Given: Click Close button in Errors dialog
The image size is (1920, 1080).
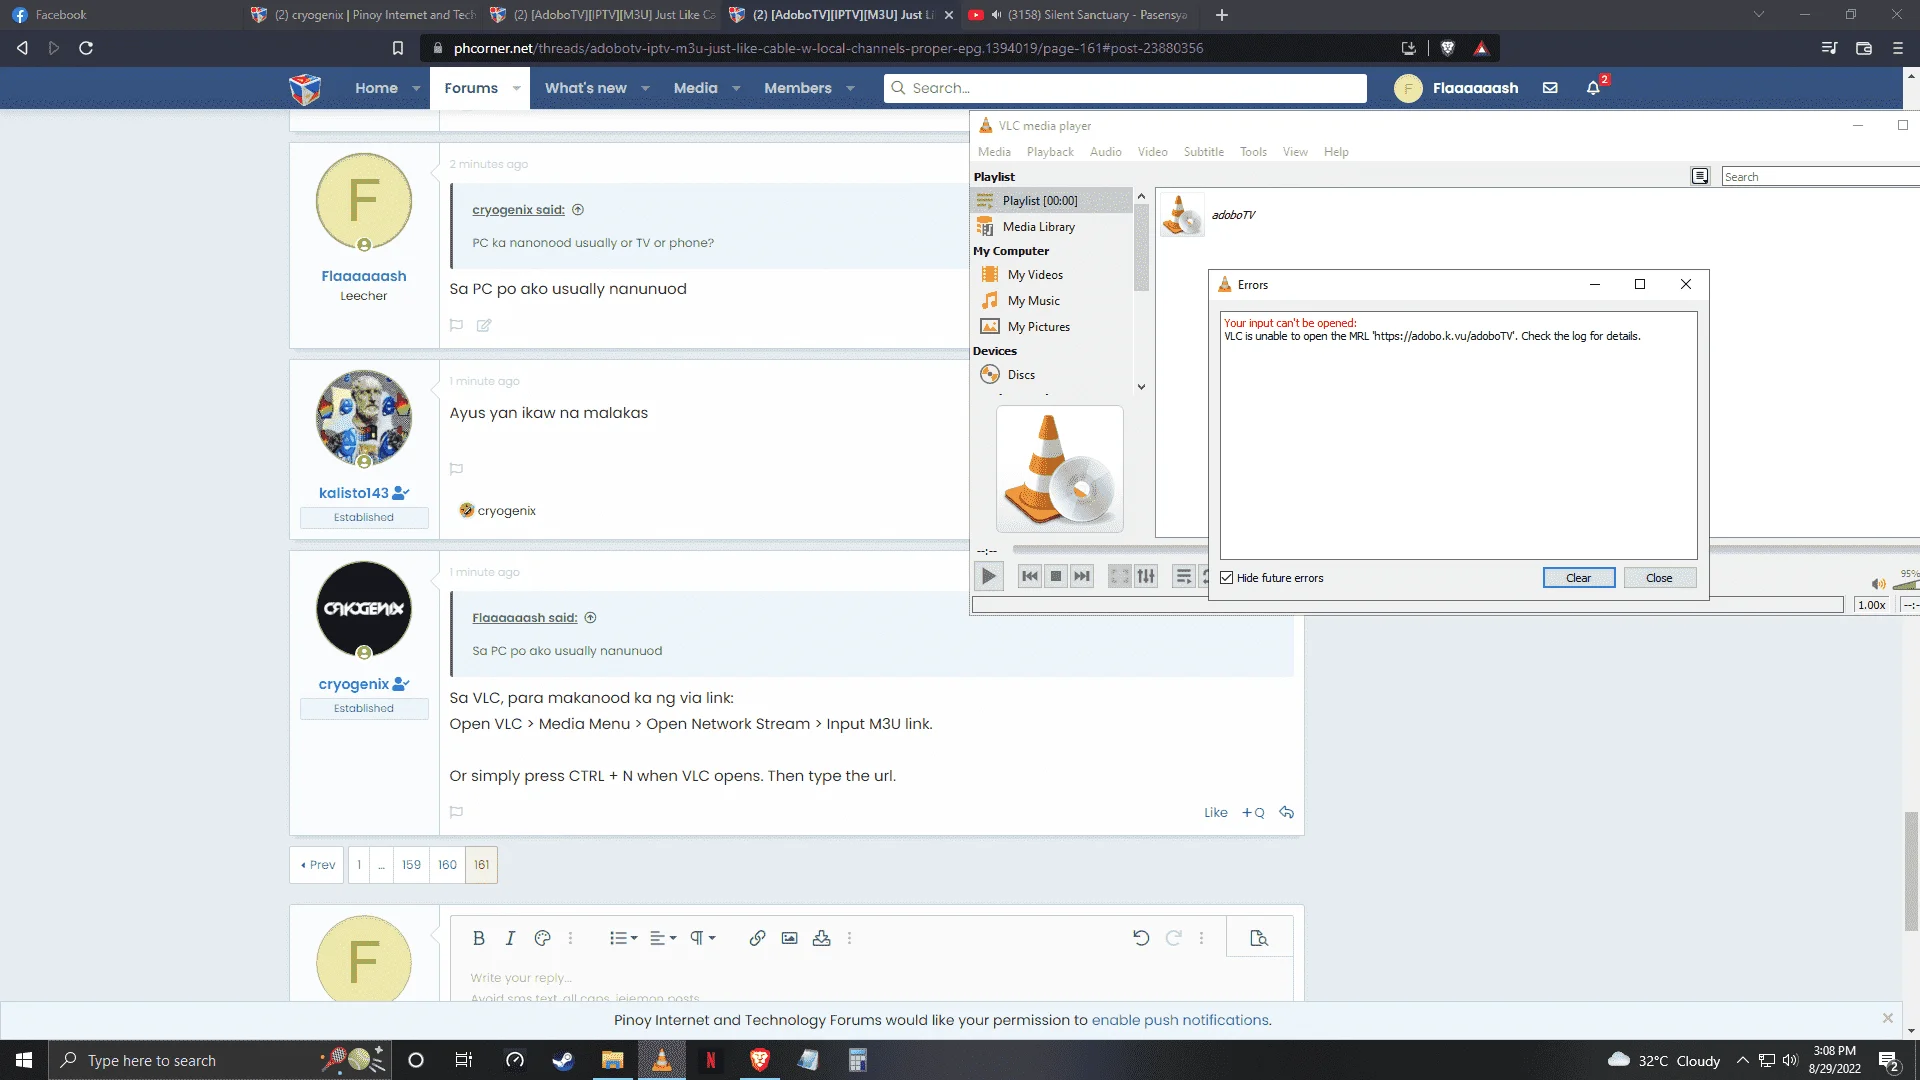Looking at the screenshot, I should tap(1659, 578).
